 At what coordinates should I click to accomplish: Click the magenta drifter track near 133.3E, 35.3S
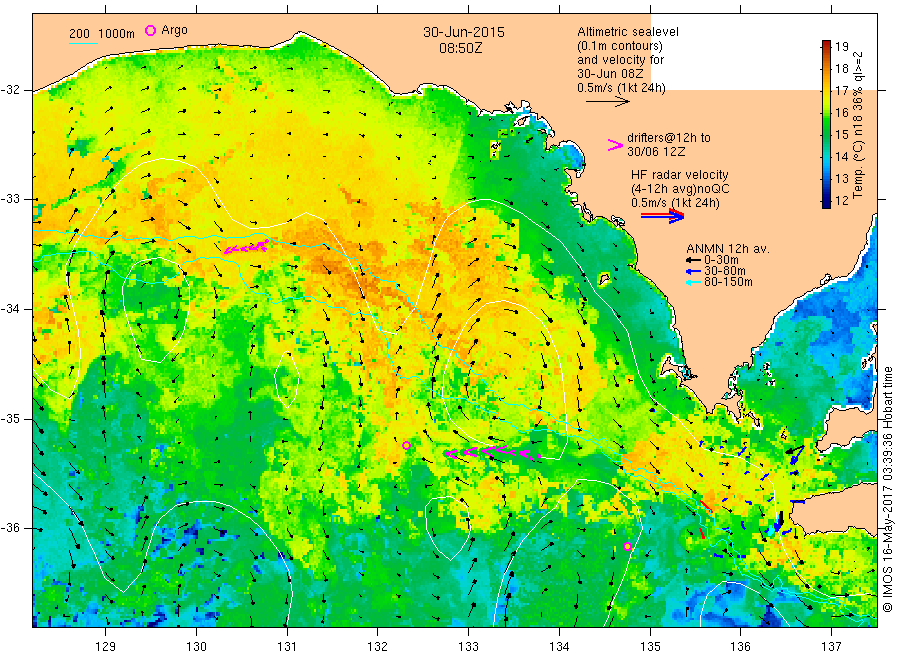(493, 452)
